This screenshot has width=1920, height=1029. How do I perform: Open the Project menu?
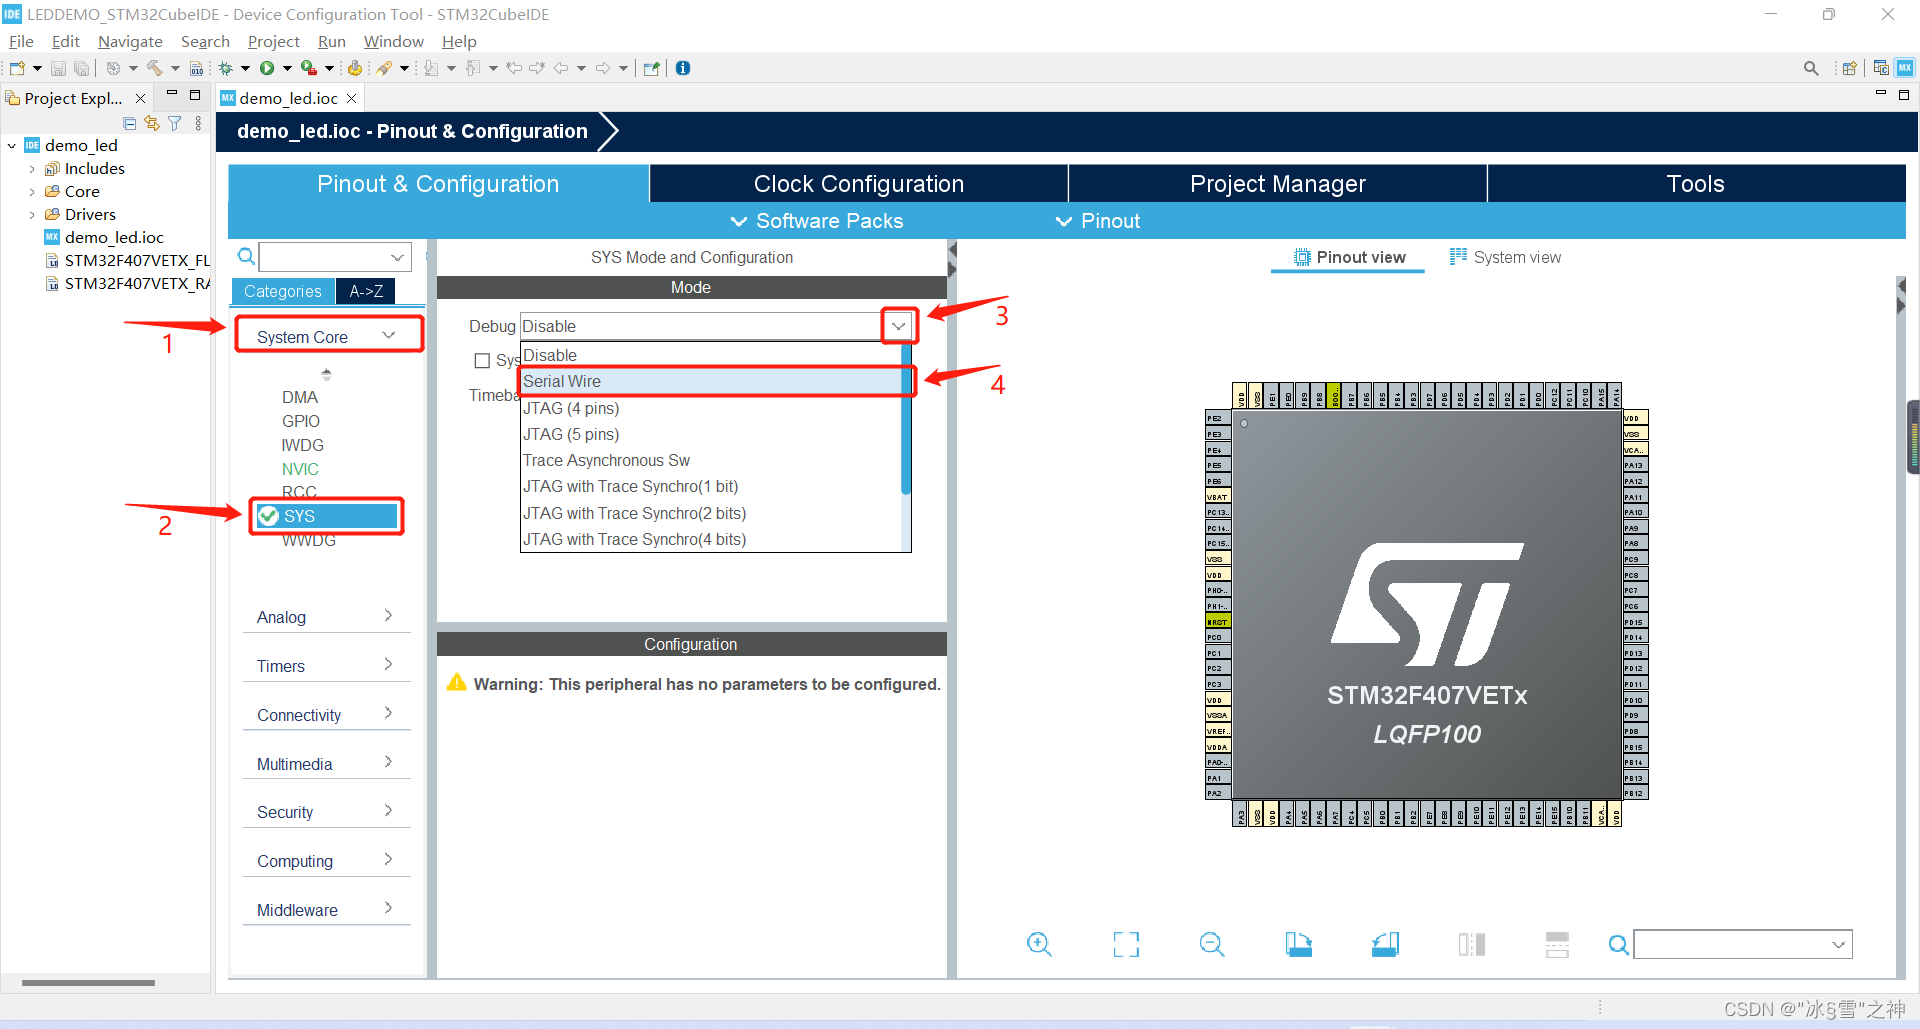tap(273, 41)
